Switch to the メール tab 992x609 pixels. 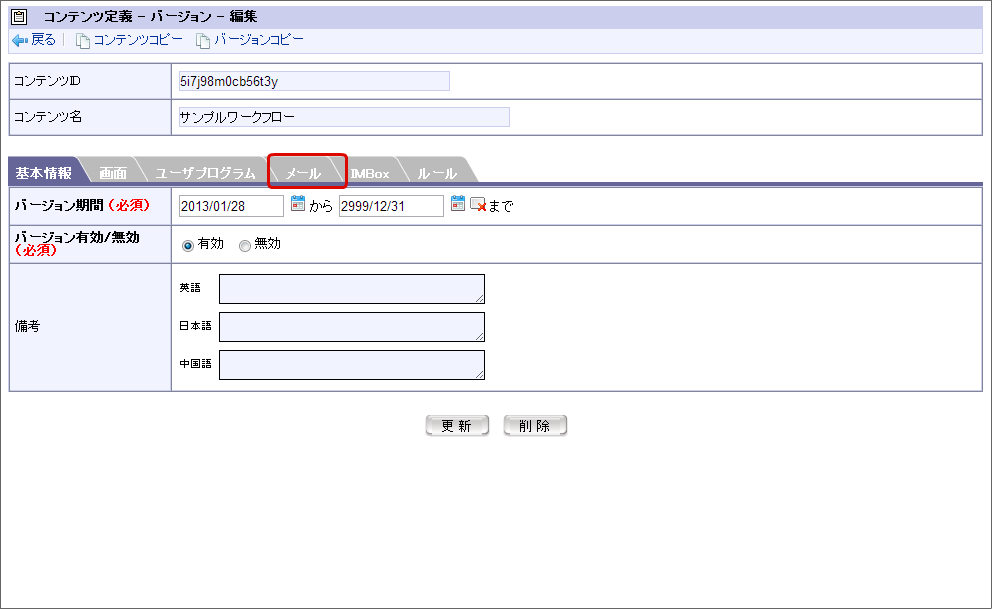click(304, 173)
